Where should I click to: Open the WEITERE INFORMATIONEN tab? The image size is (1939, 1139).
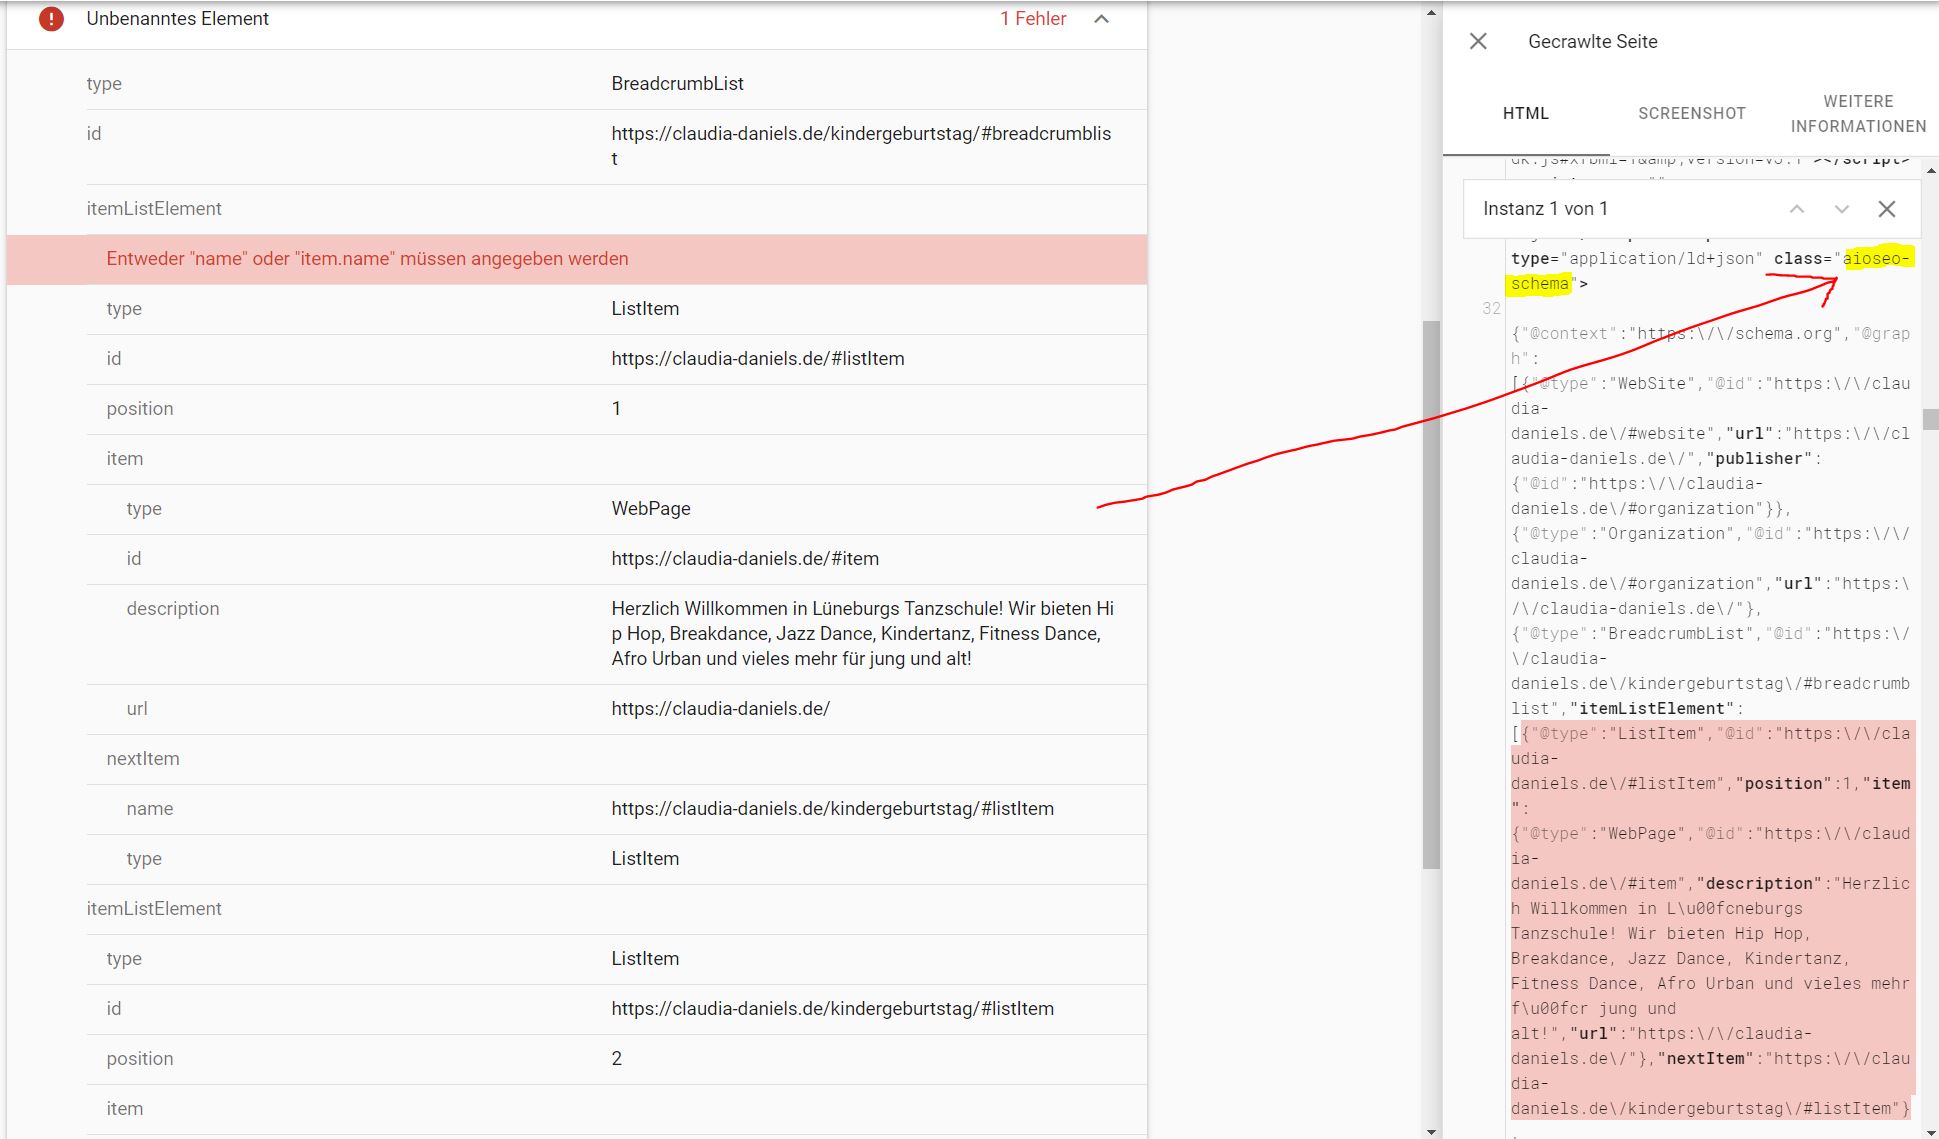coord(1857,113)
